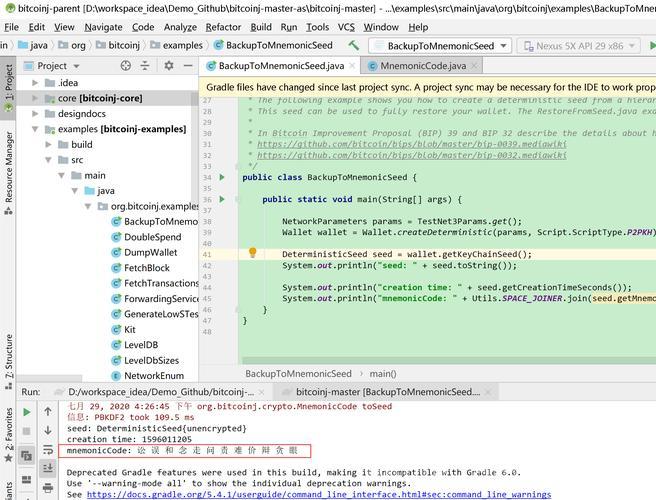Expand the core [bitcoinj-core] module
Viewport: 656px width, 500px height.
35,98
